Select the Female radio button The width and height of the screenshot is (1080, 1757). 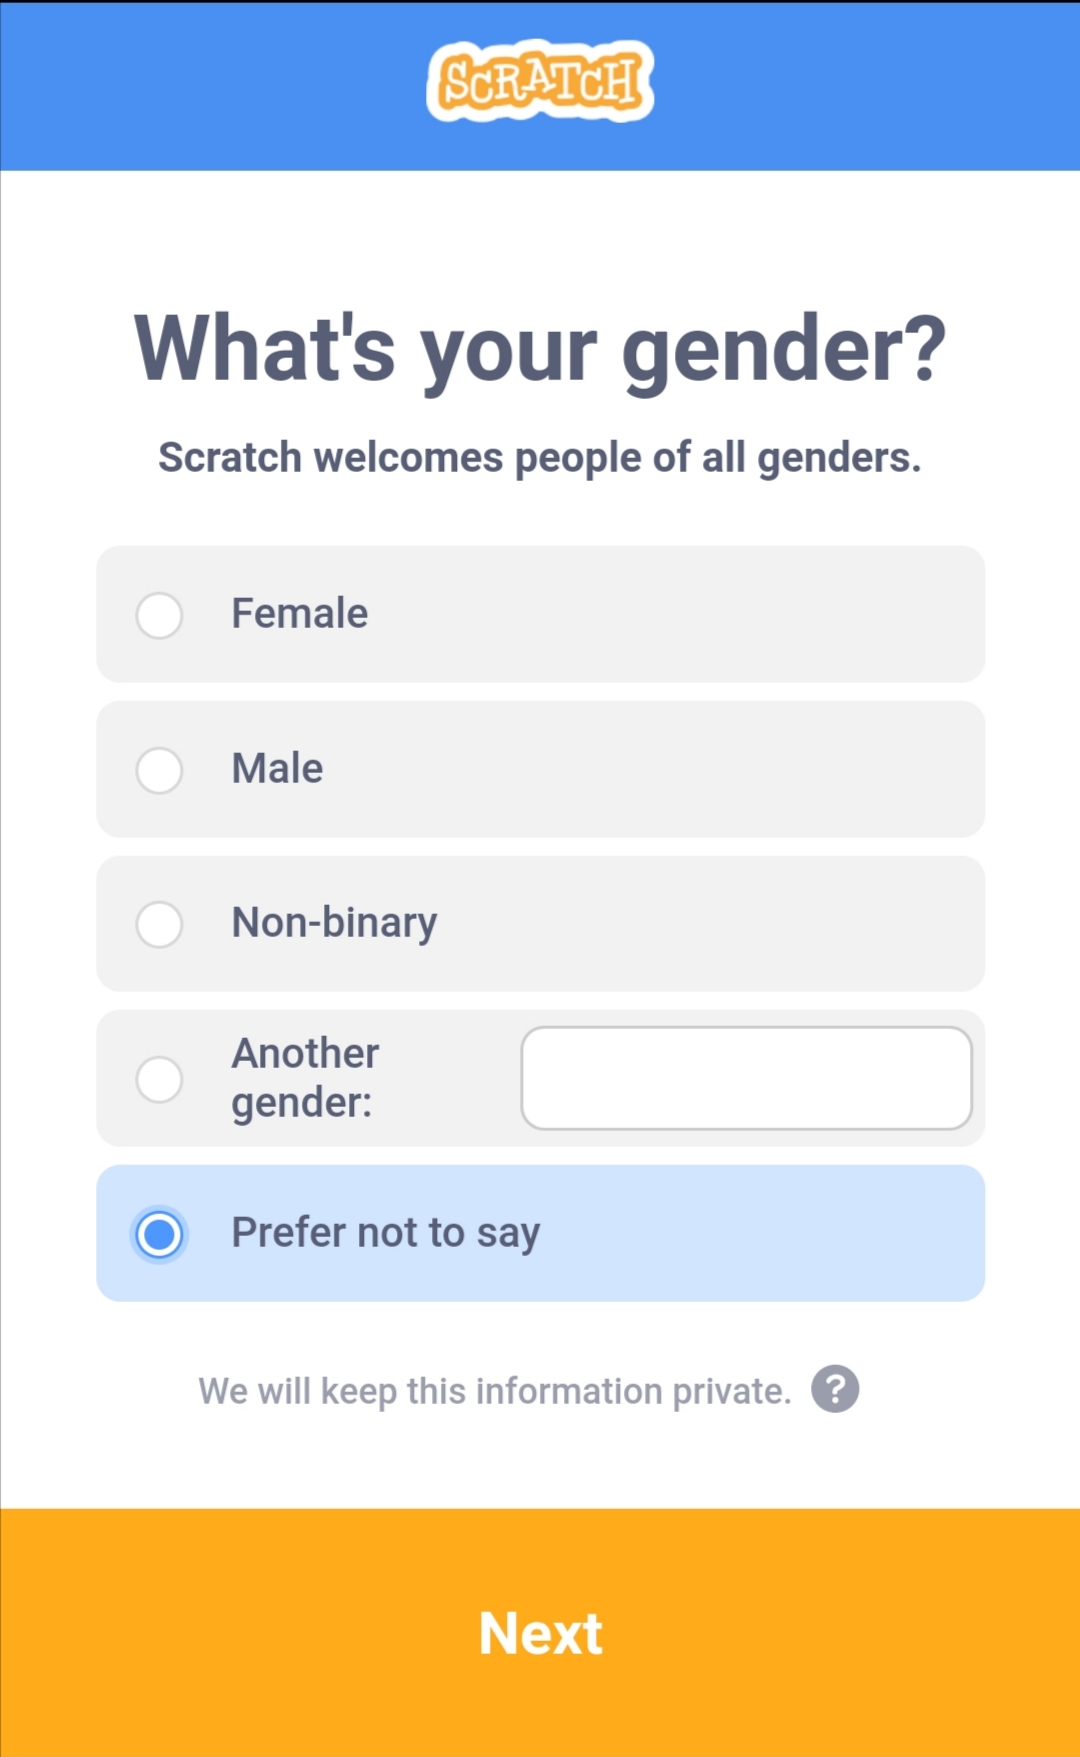[x=159, y=615]
